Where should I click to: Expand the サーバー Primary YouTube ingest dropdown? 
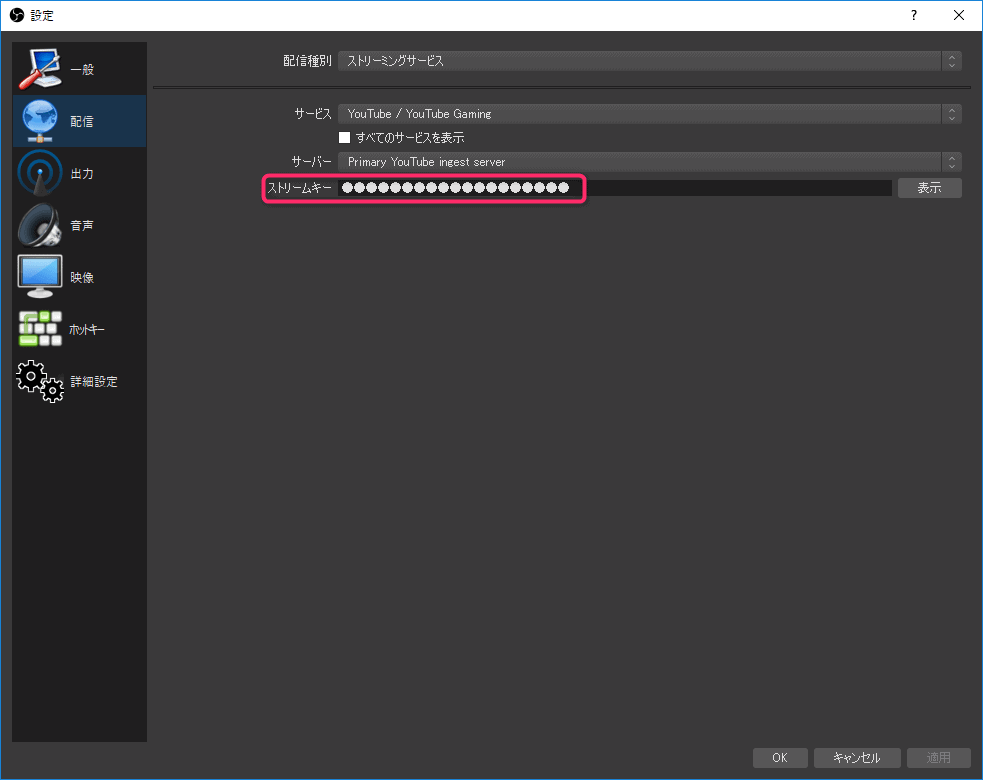[x=650, y=162]
